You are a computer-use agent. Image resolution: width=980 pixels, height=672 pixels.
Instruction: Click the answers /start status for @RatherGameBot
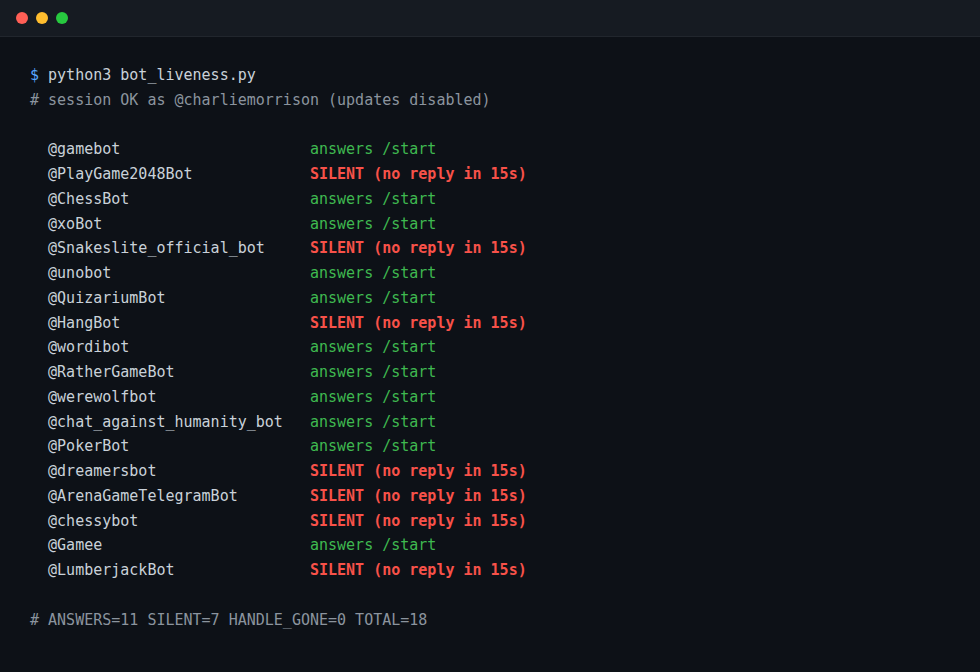point(373,372)
